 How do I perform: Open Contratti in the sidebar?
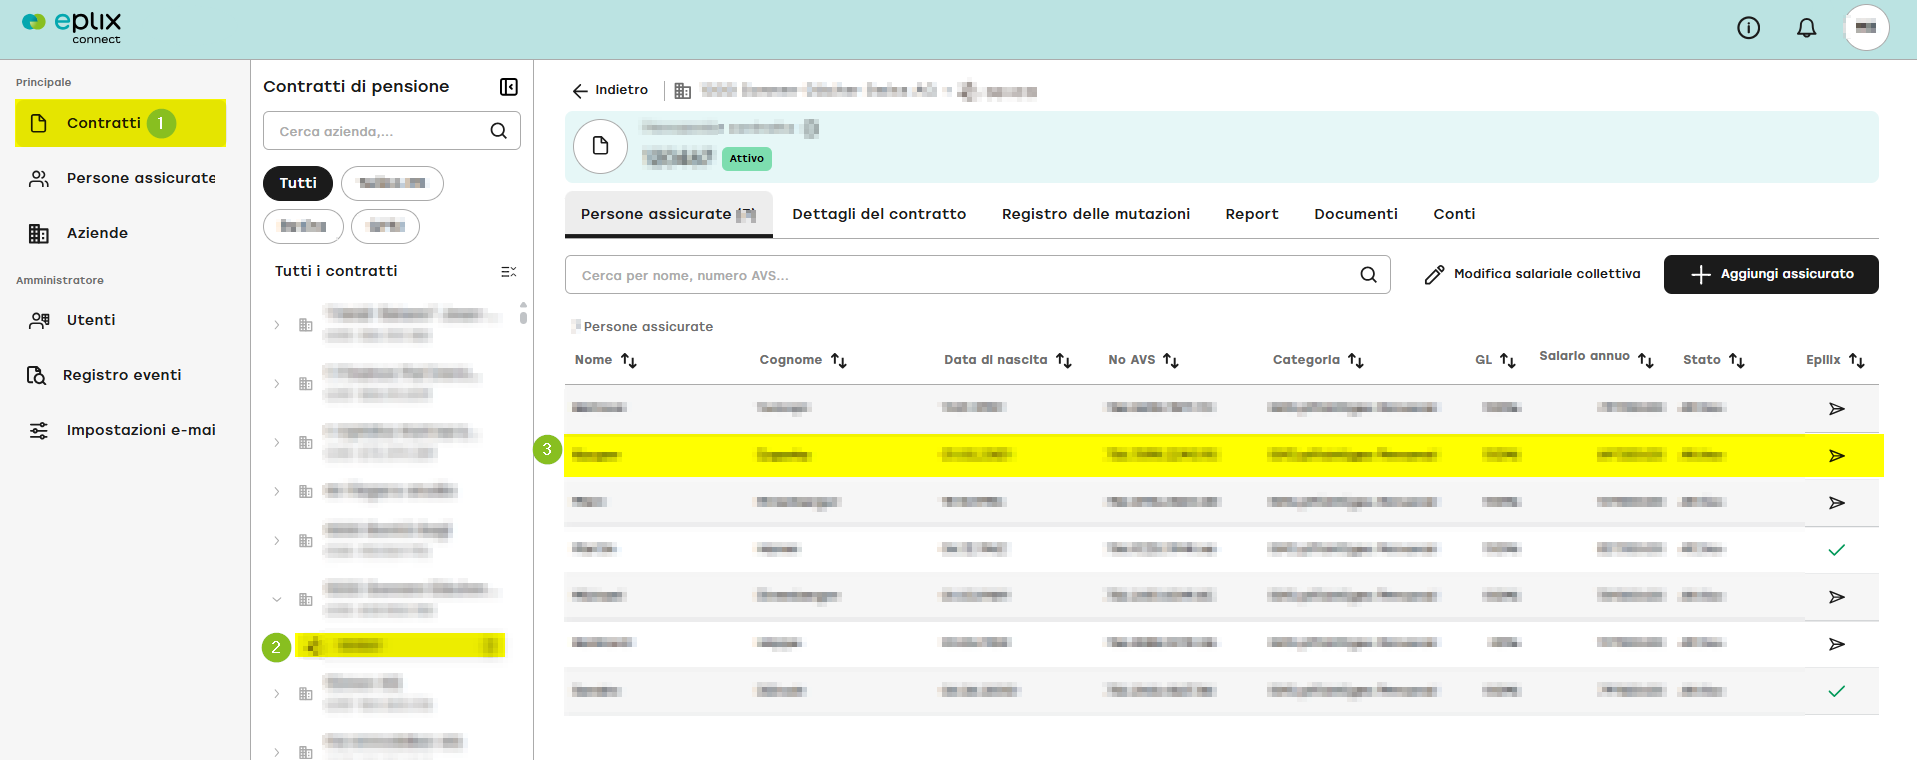tap(121, 123)
